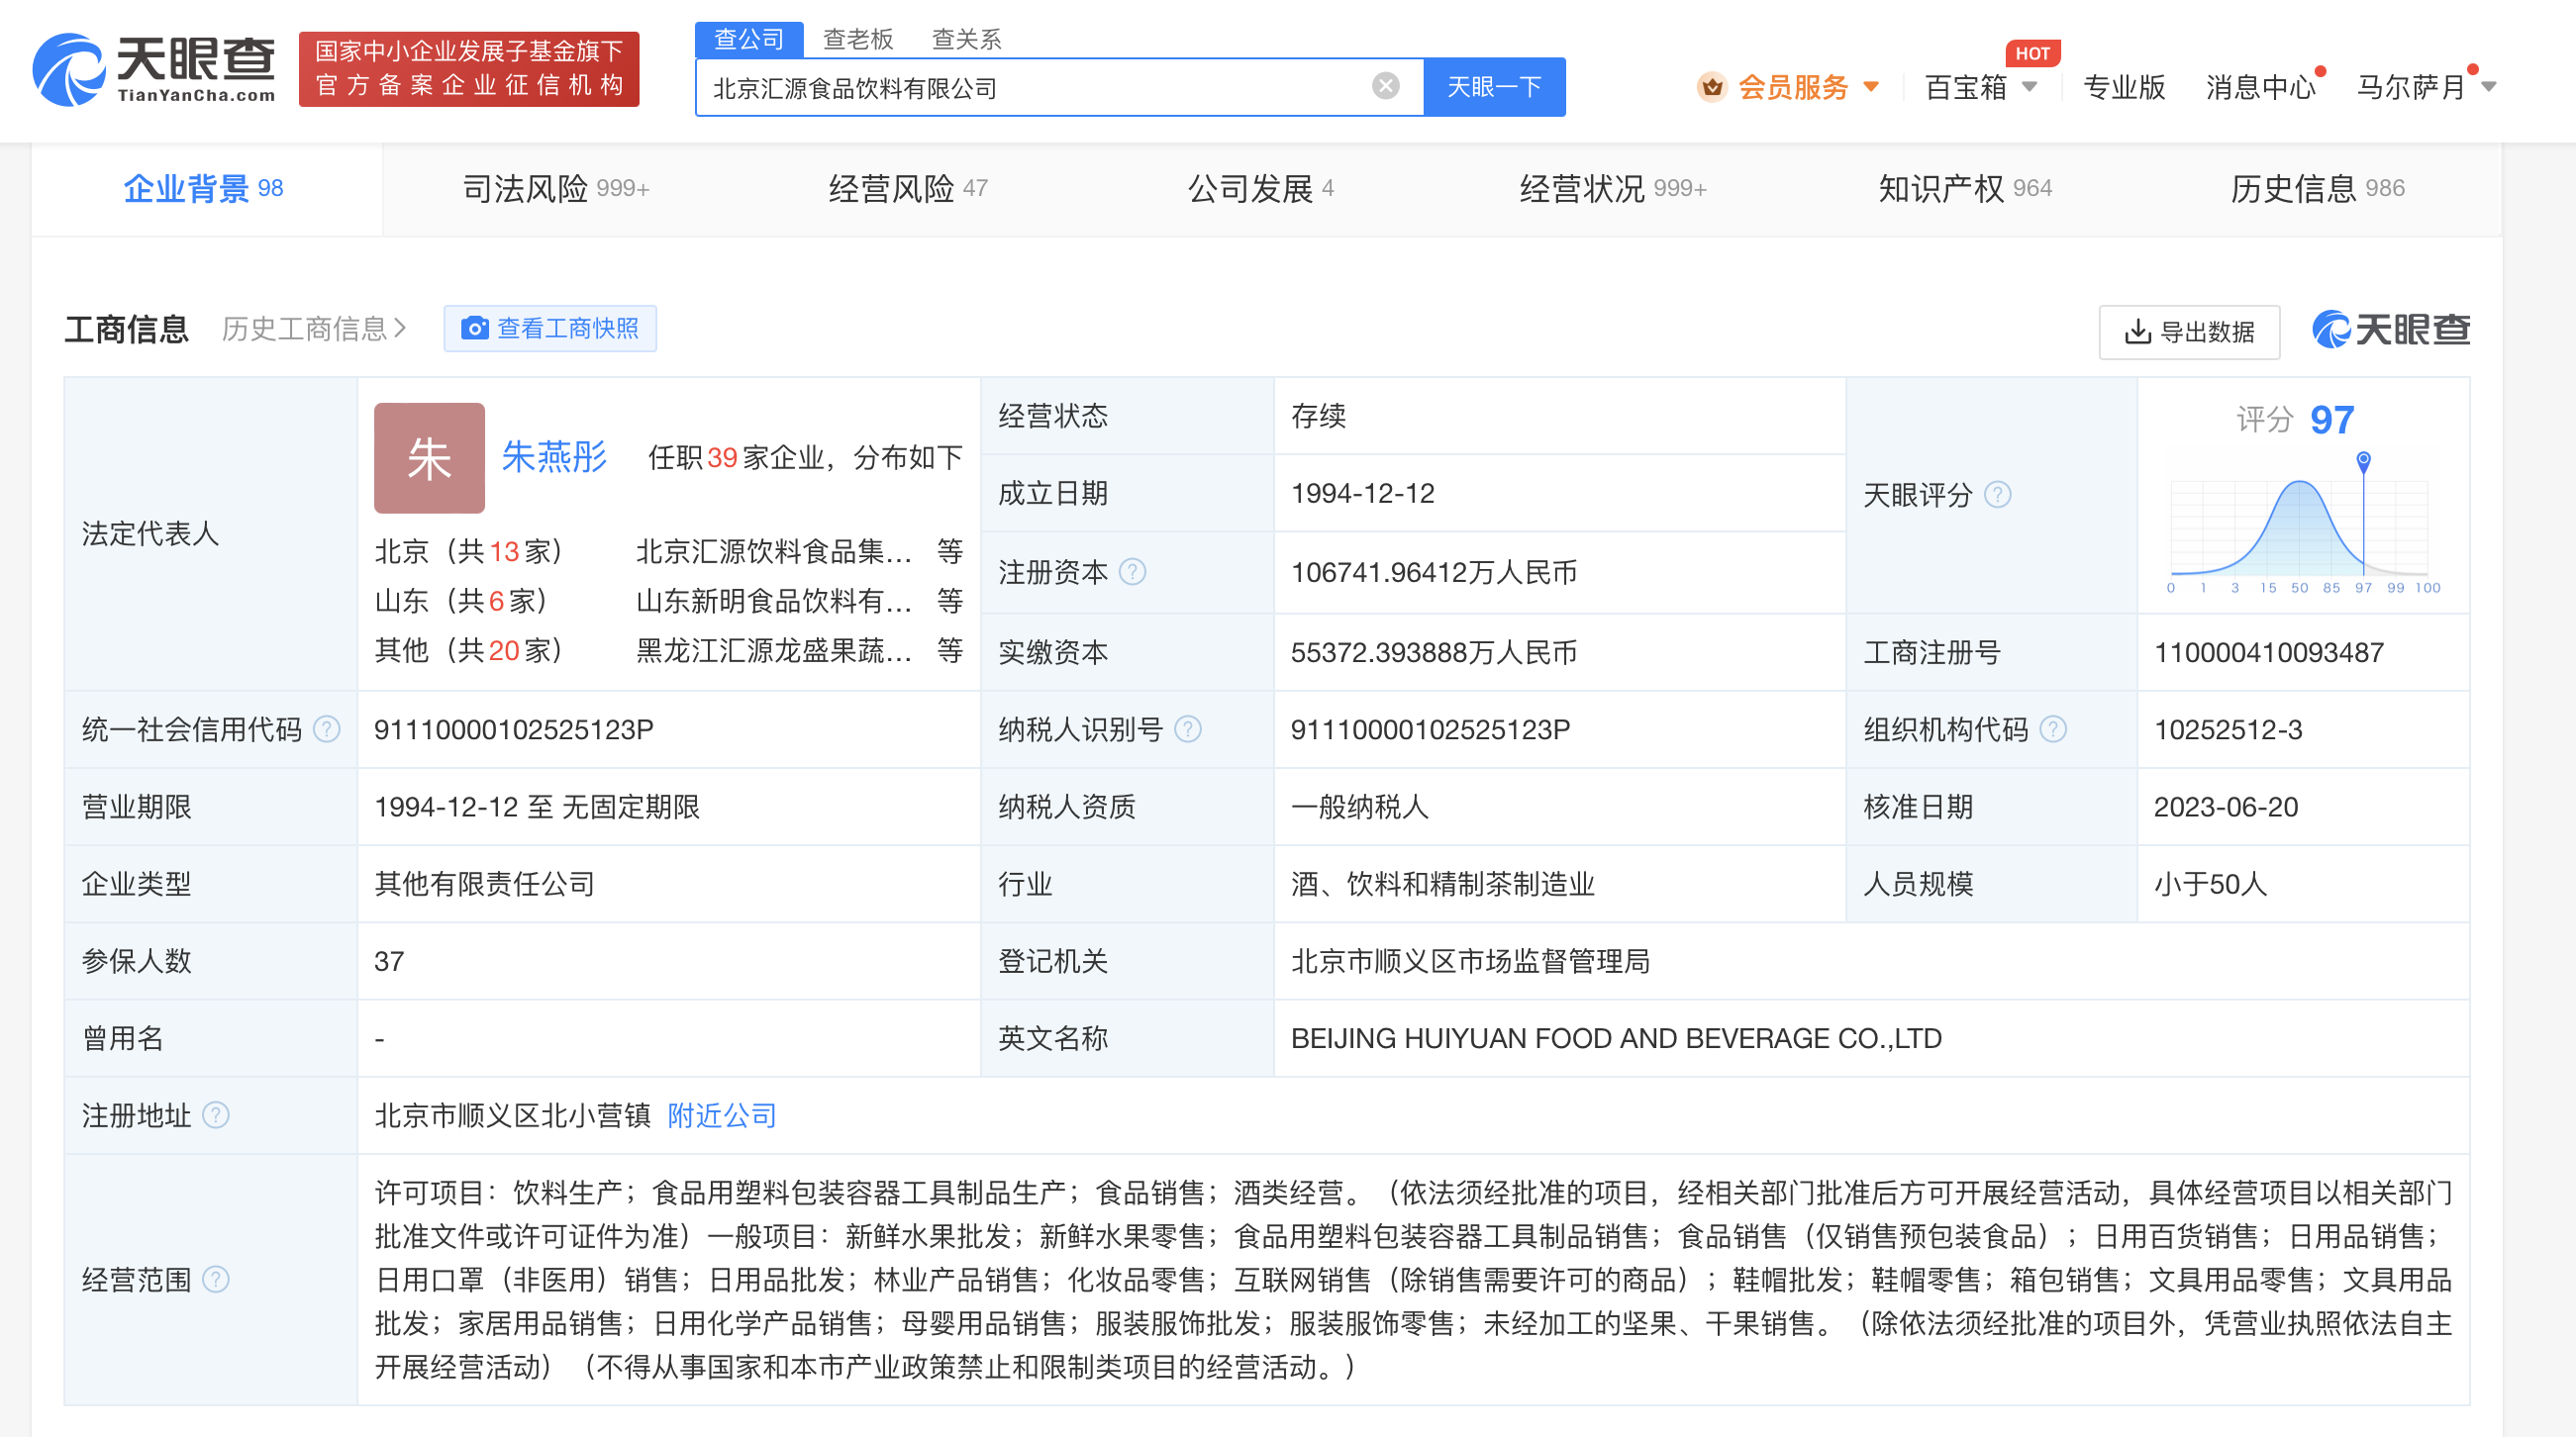Open help icon next to 注册资本
The image size is (2576, 1437).
coord(1132,572)
